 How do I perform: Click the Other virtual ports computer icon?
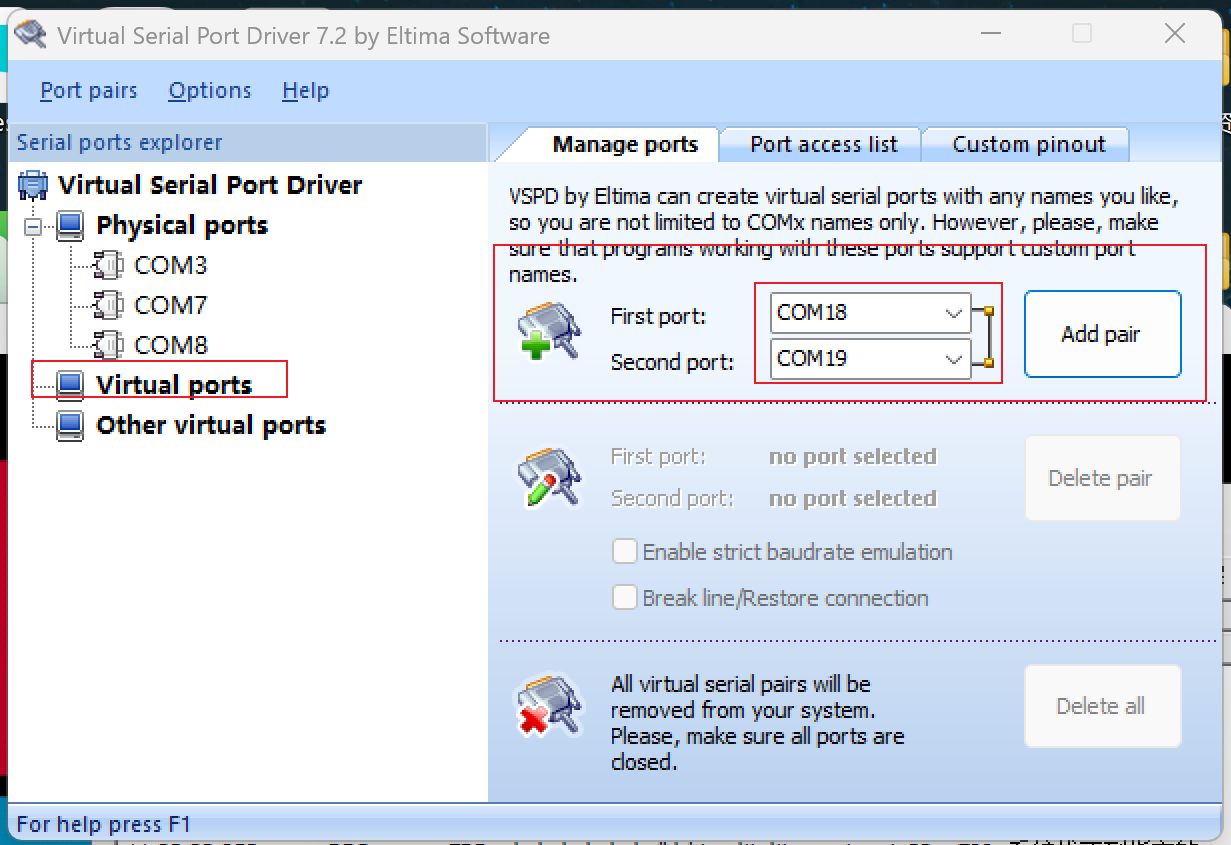[70, 425]
